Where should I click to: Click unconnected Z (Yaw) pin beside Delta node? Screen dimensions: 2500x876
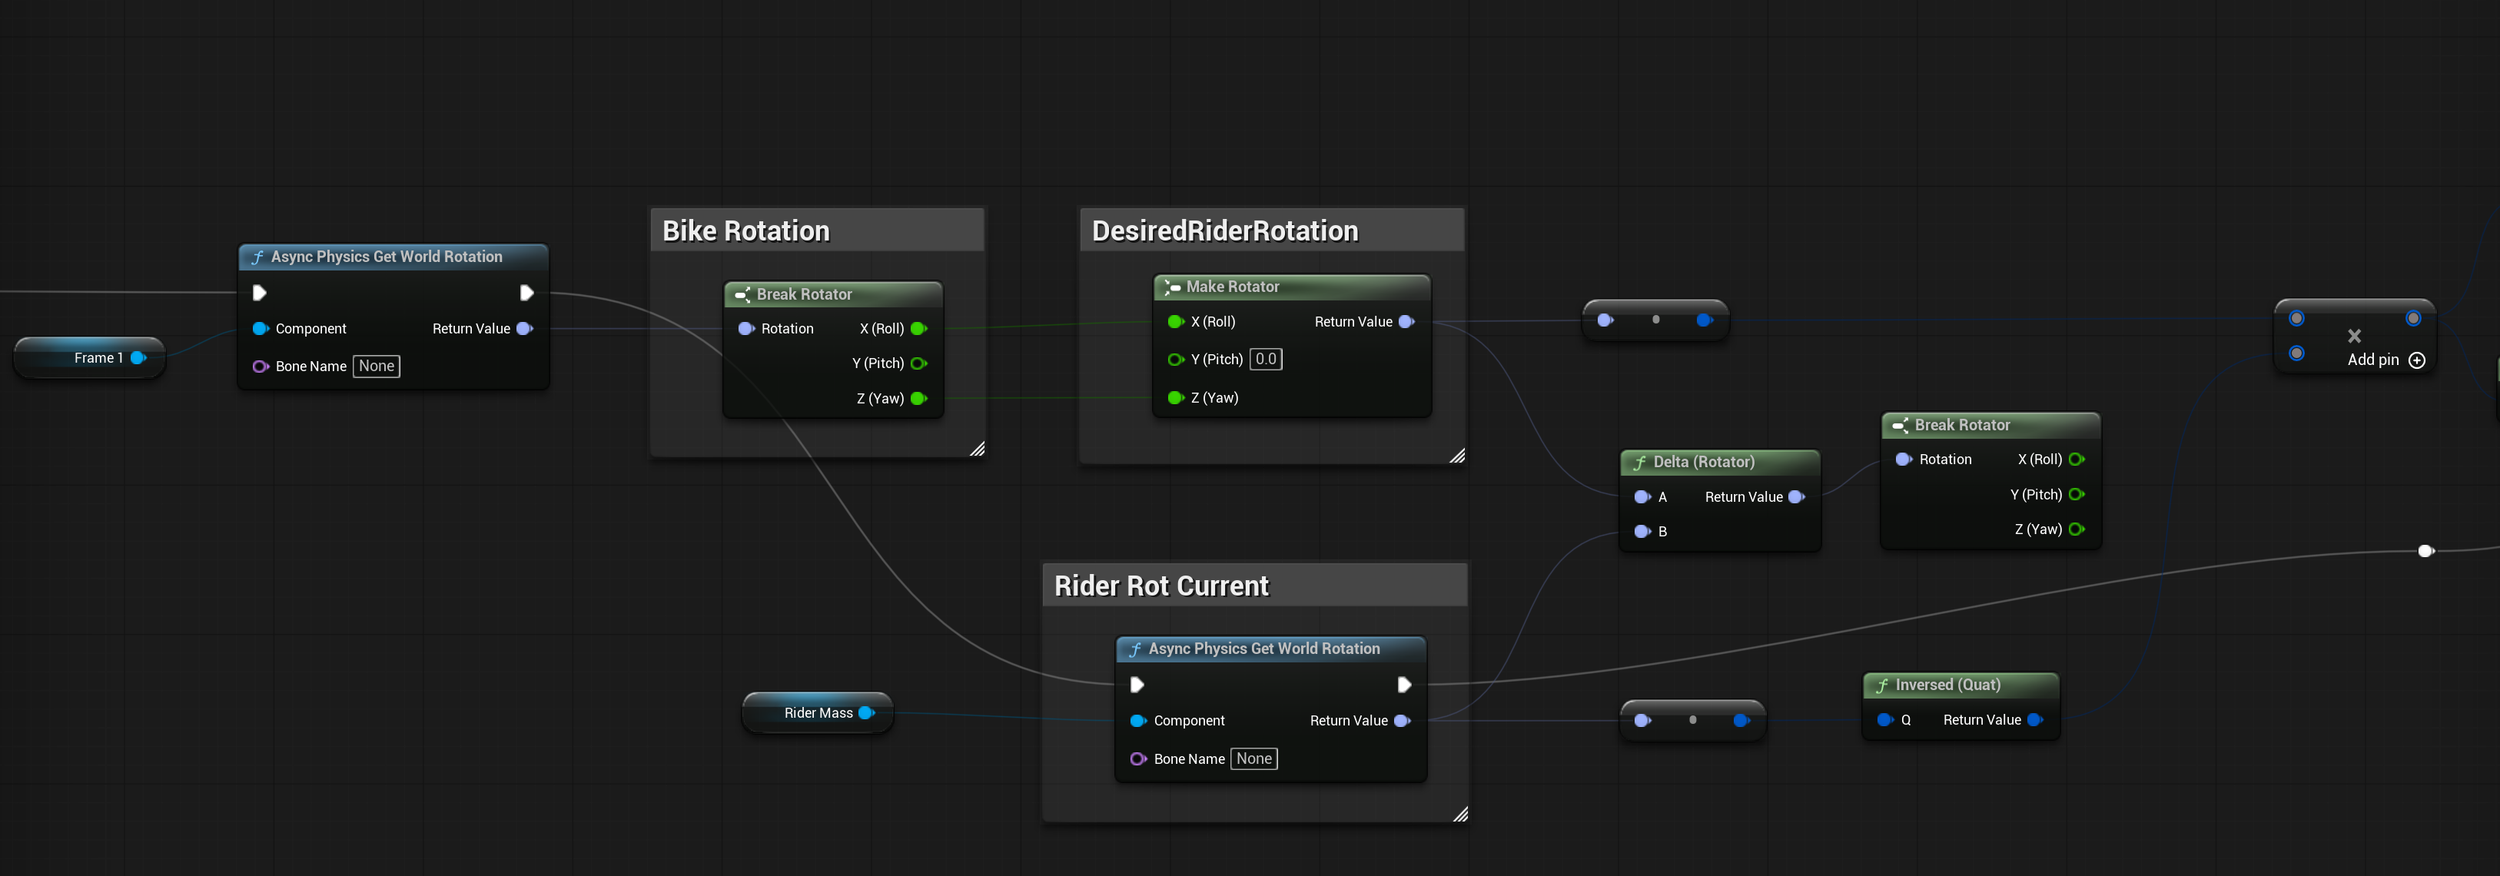tap(2077, 530)
